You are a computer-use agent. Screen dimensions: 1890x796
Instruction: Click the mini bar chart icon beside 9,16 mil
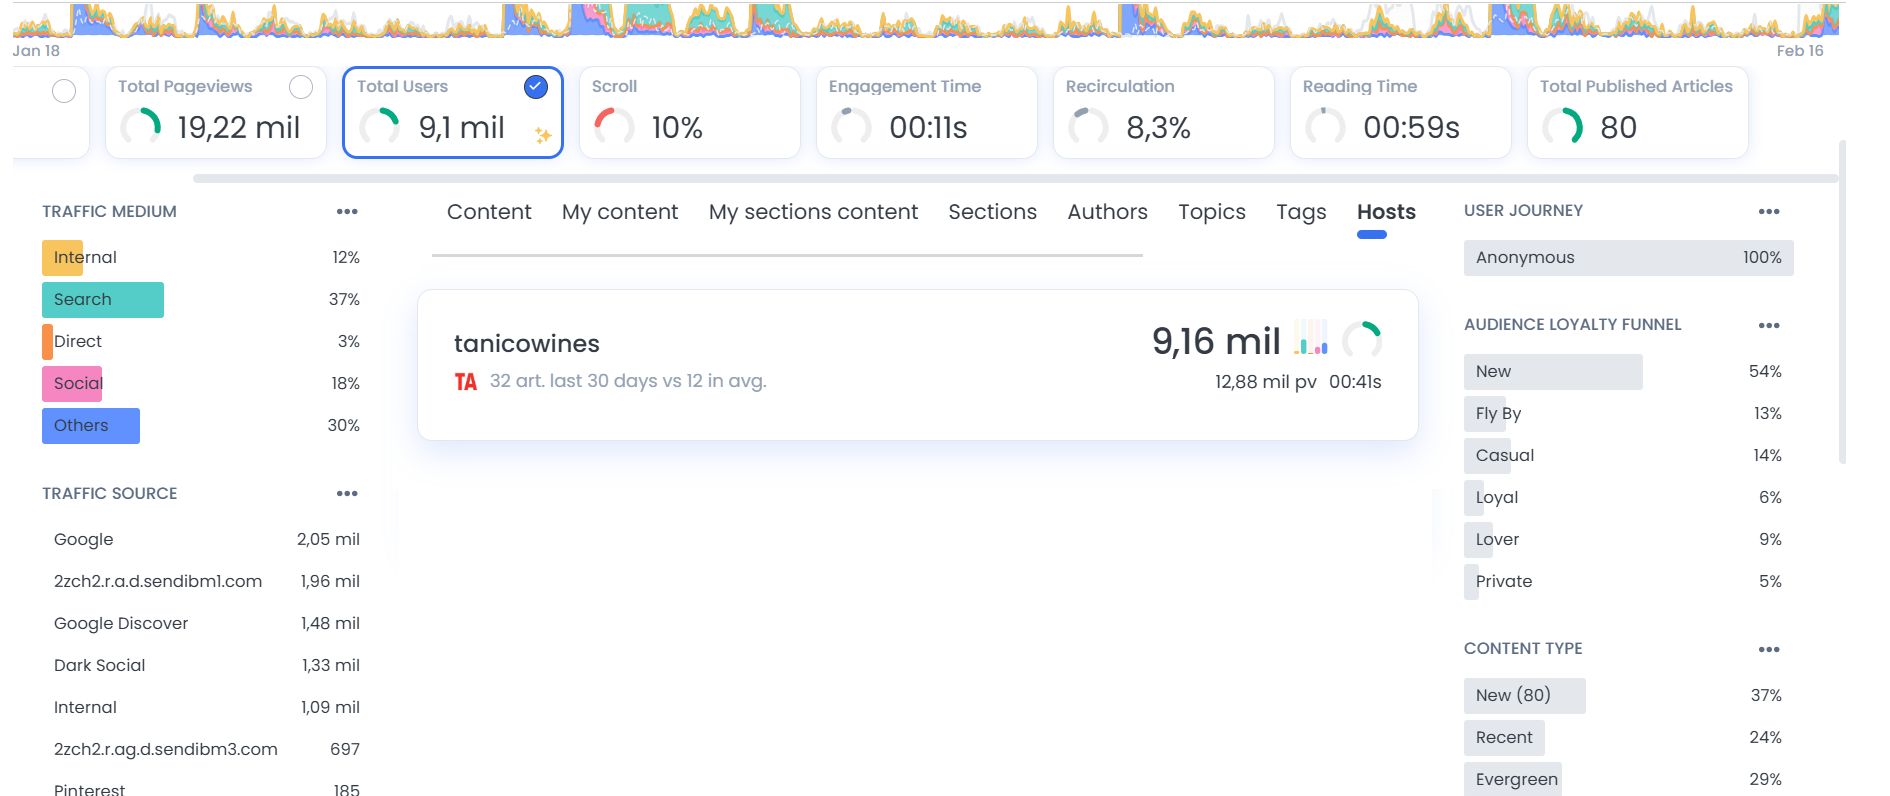1311,339
